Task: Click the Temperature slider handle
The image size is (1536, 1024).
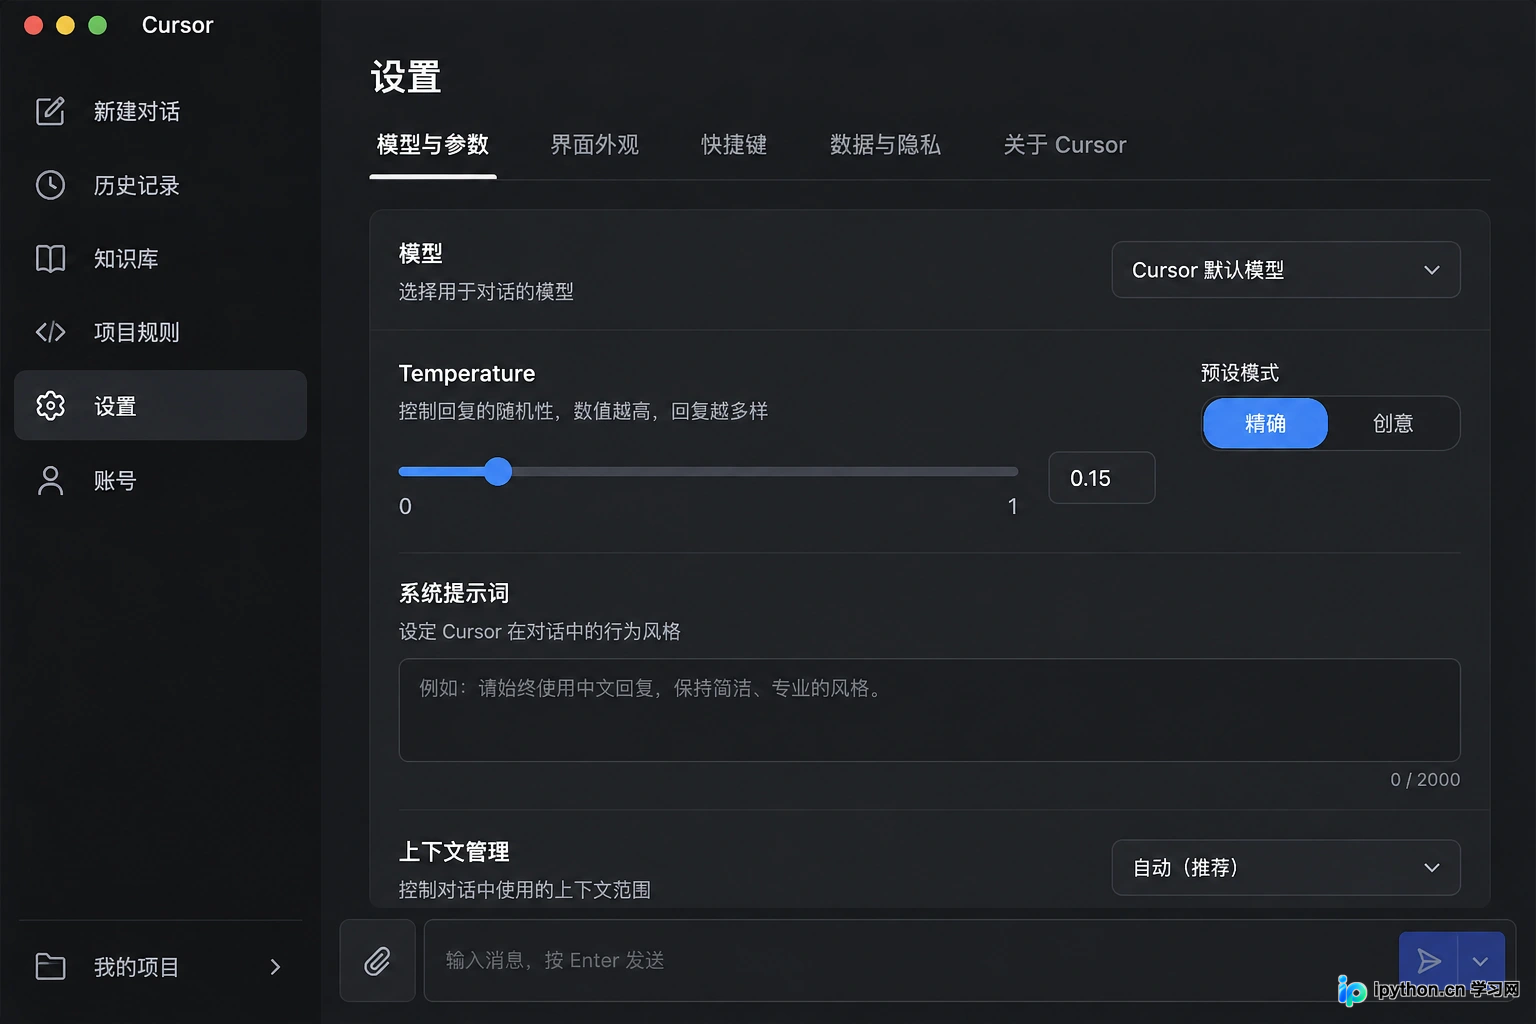Action: (498, 472)
